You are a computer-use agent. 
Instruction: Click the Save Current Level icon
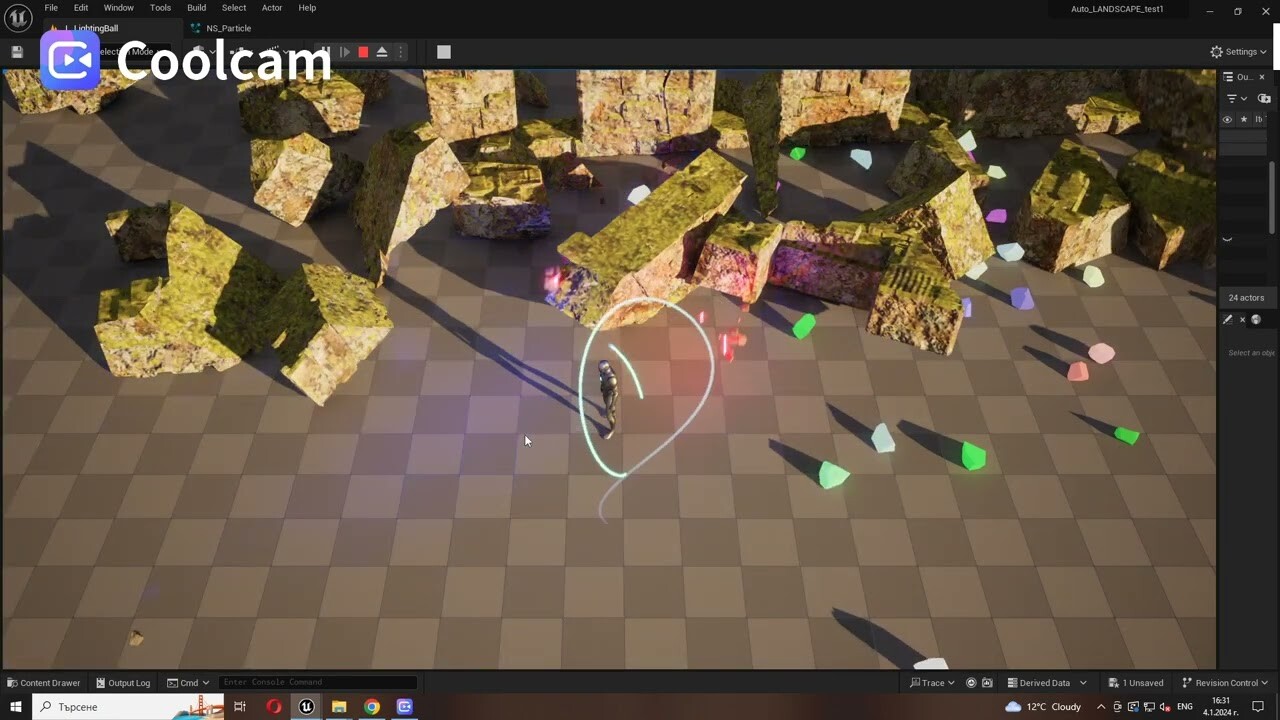point(17,51)
